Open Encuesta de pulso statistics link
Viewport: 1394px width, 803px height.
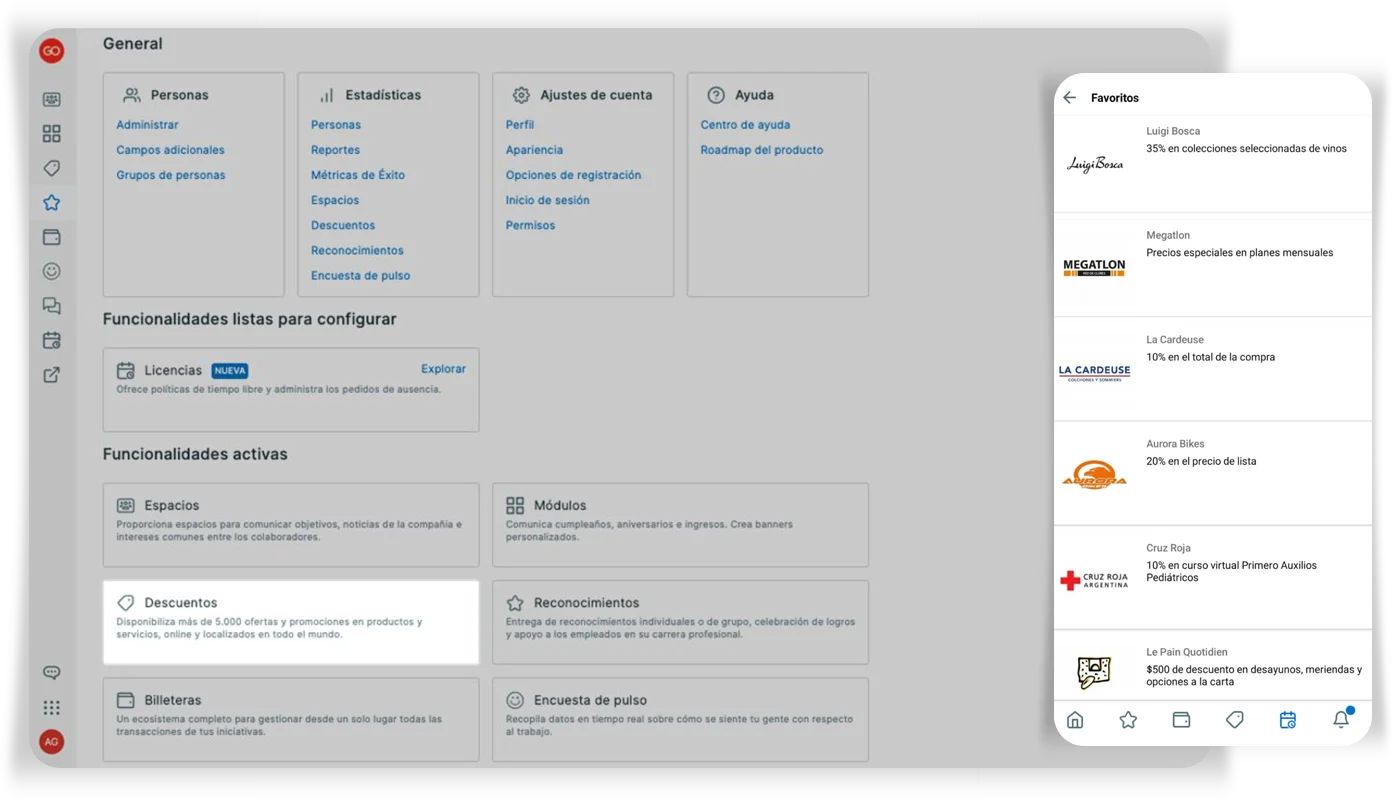click(360, 275)
